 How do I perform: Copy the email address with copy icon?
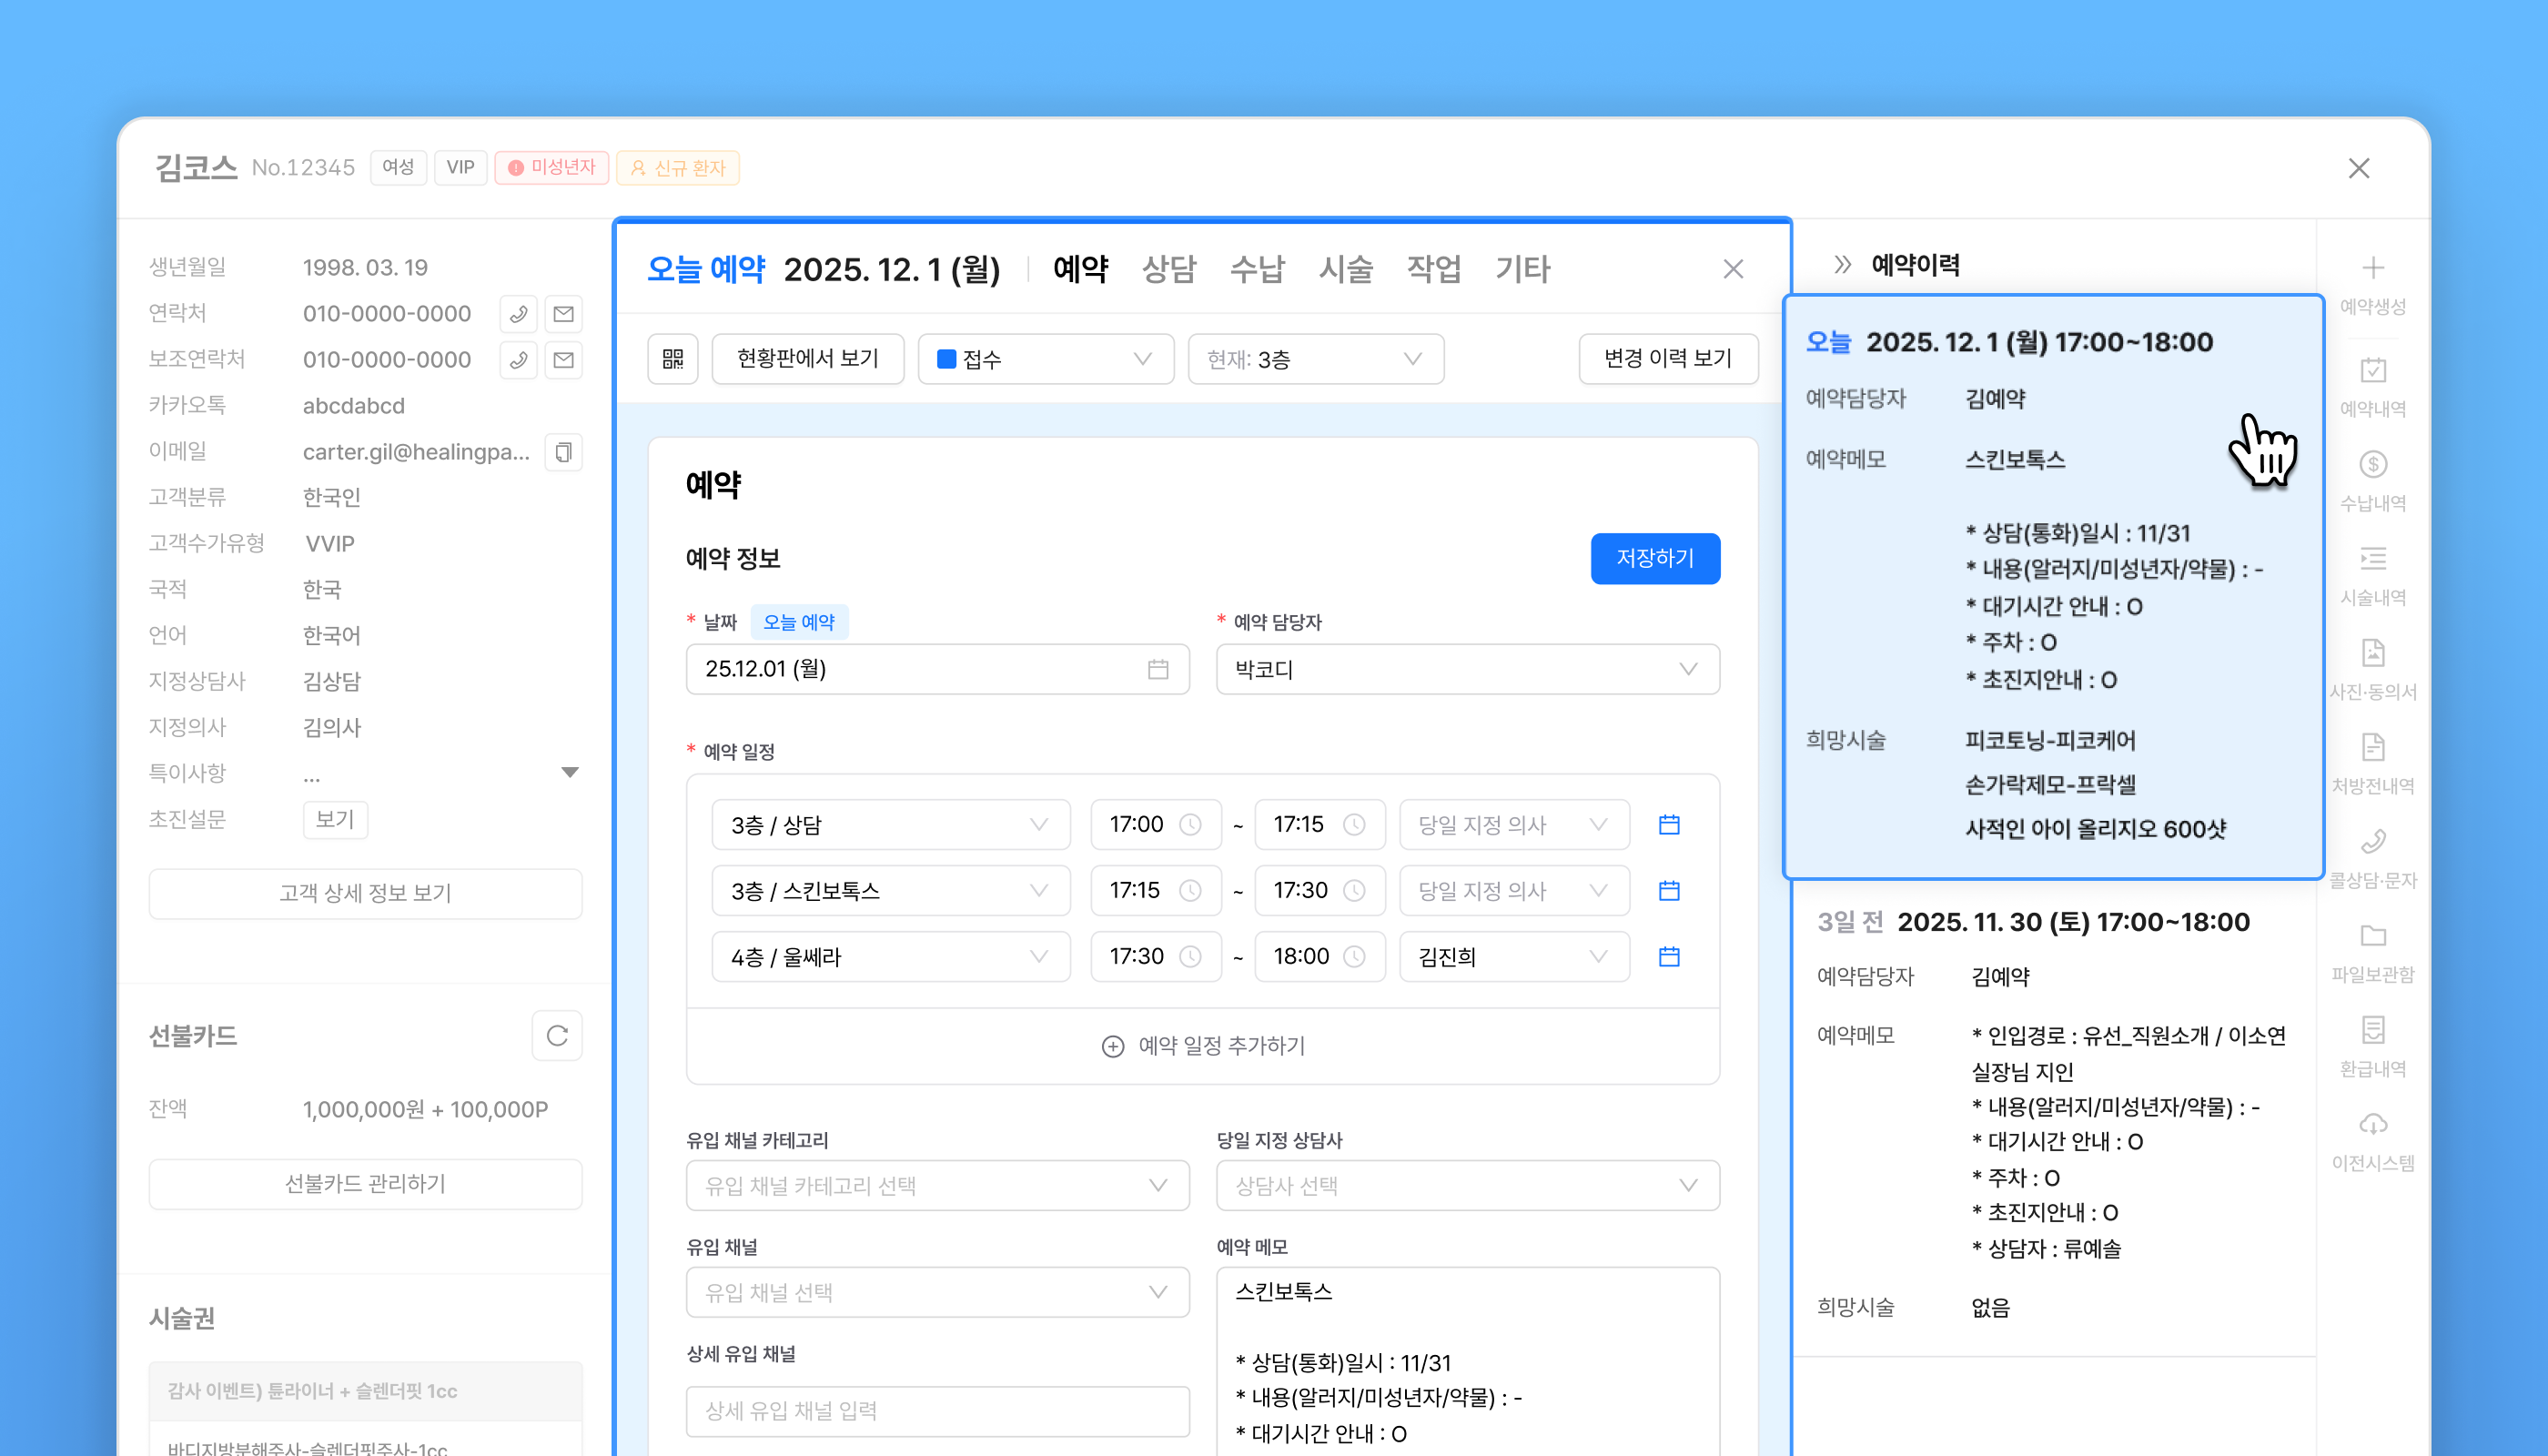coord(564,452)
